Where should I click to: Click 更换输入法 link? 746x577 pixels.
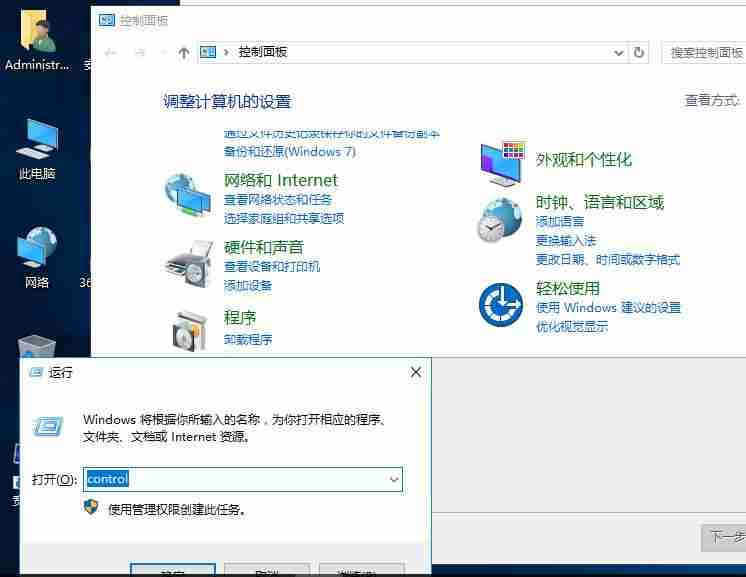(x=566, y=241)
